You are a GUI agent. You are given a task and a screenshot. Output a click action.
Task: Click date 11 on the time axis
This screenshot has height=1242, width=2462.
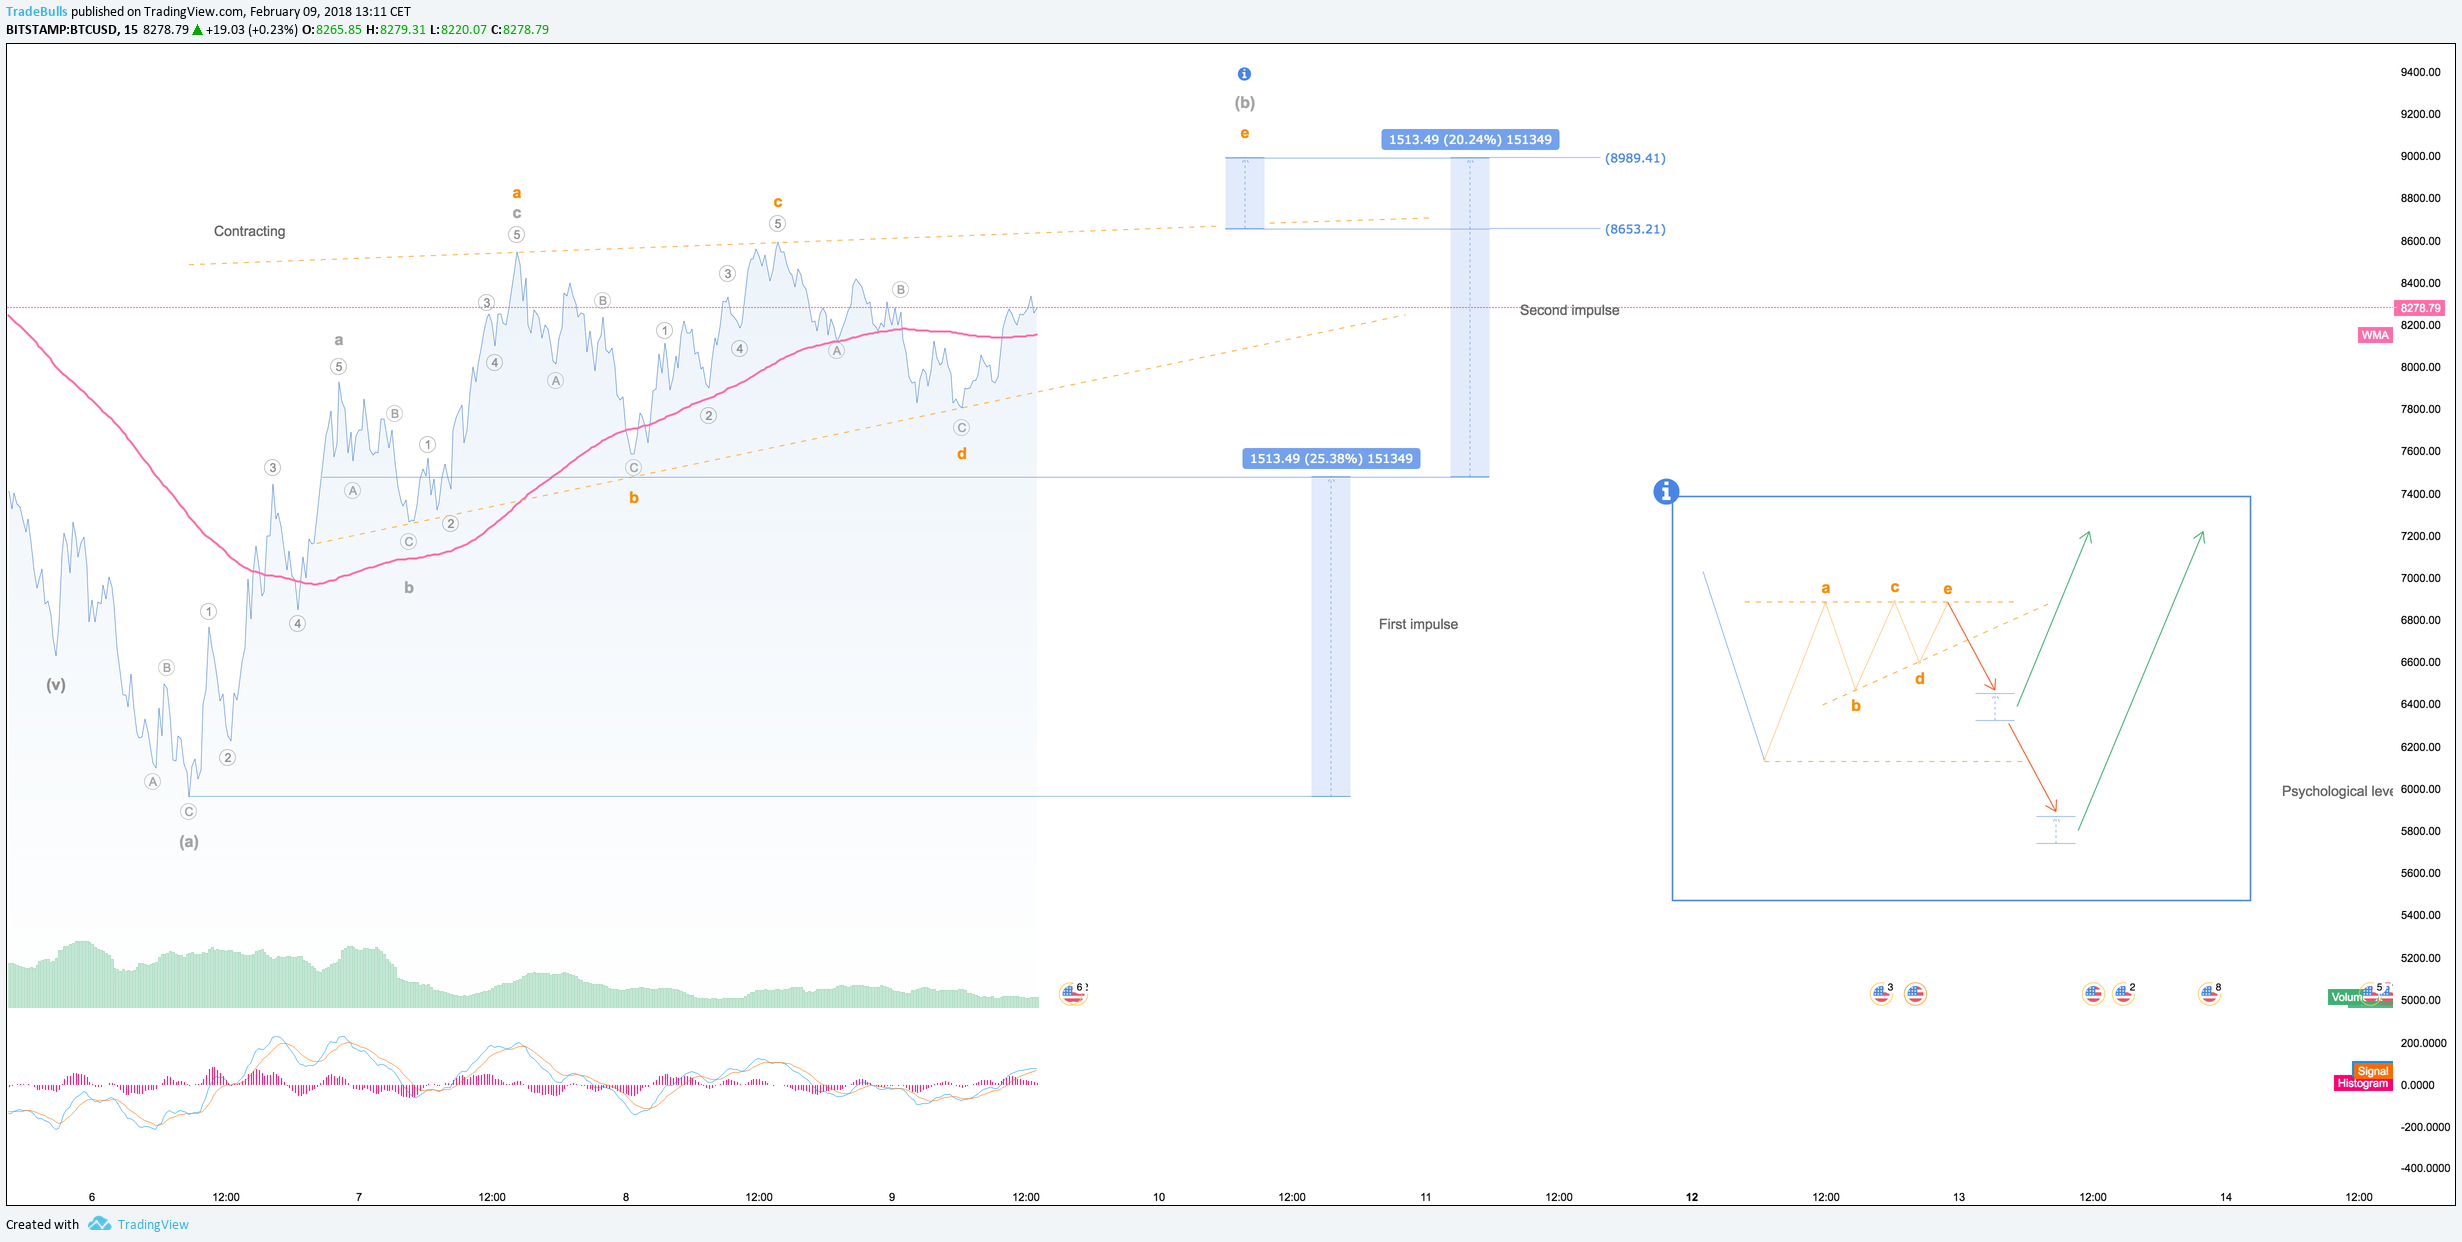coord(1426,1197)
